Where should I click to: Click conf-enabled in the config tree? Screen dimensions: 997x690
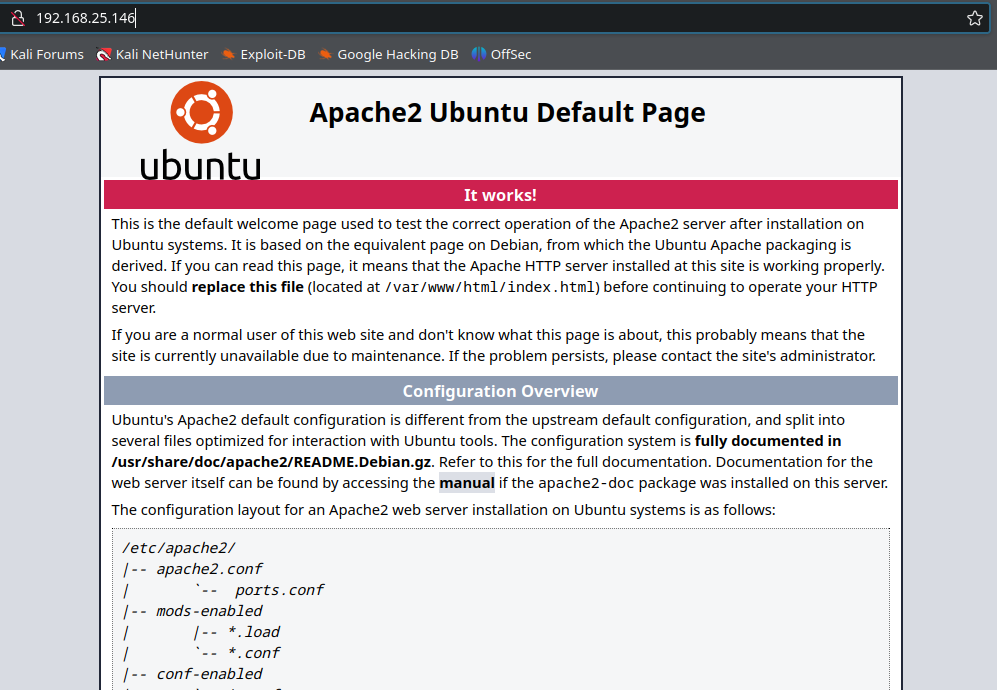[209, 674]
